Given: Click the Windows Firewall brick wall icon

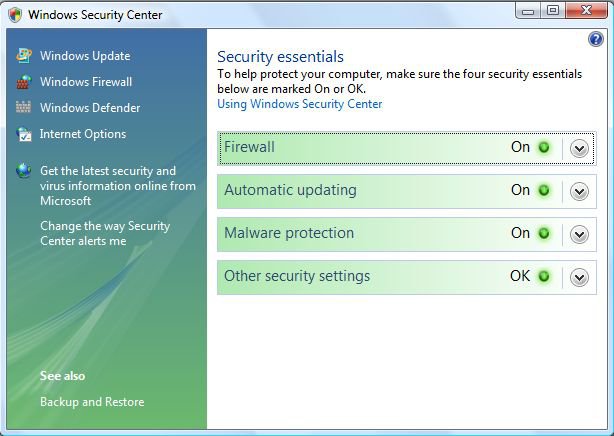Looking at the screenshot, I should point(23,82).
